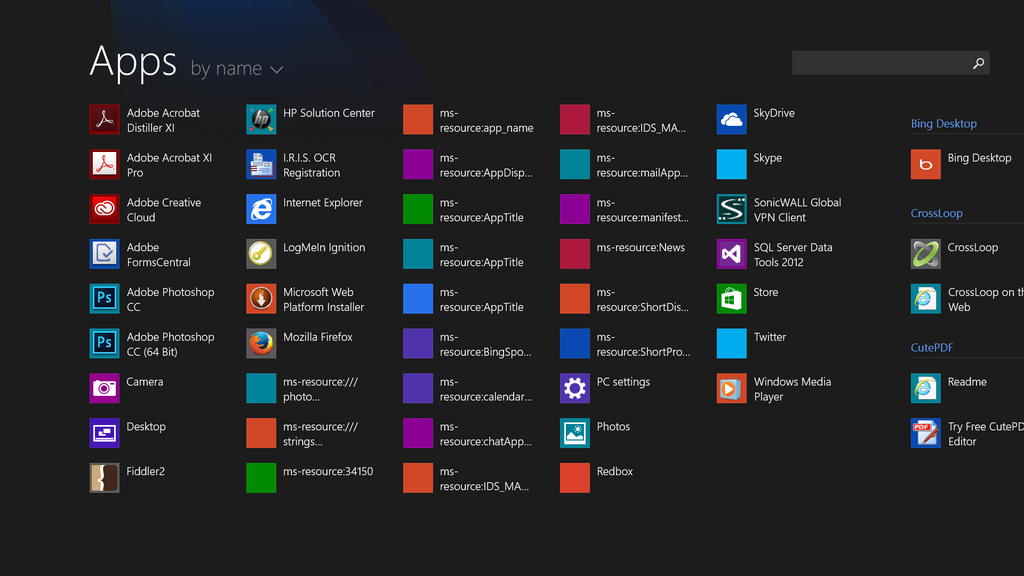Viewport: 1024px width, 576px height.
Task: Open the 'ms-resource:News' label
Action: [x=641, y=248]
